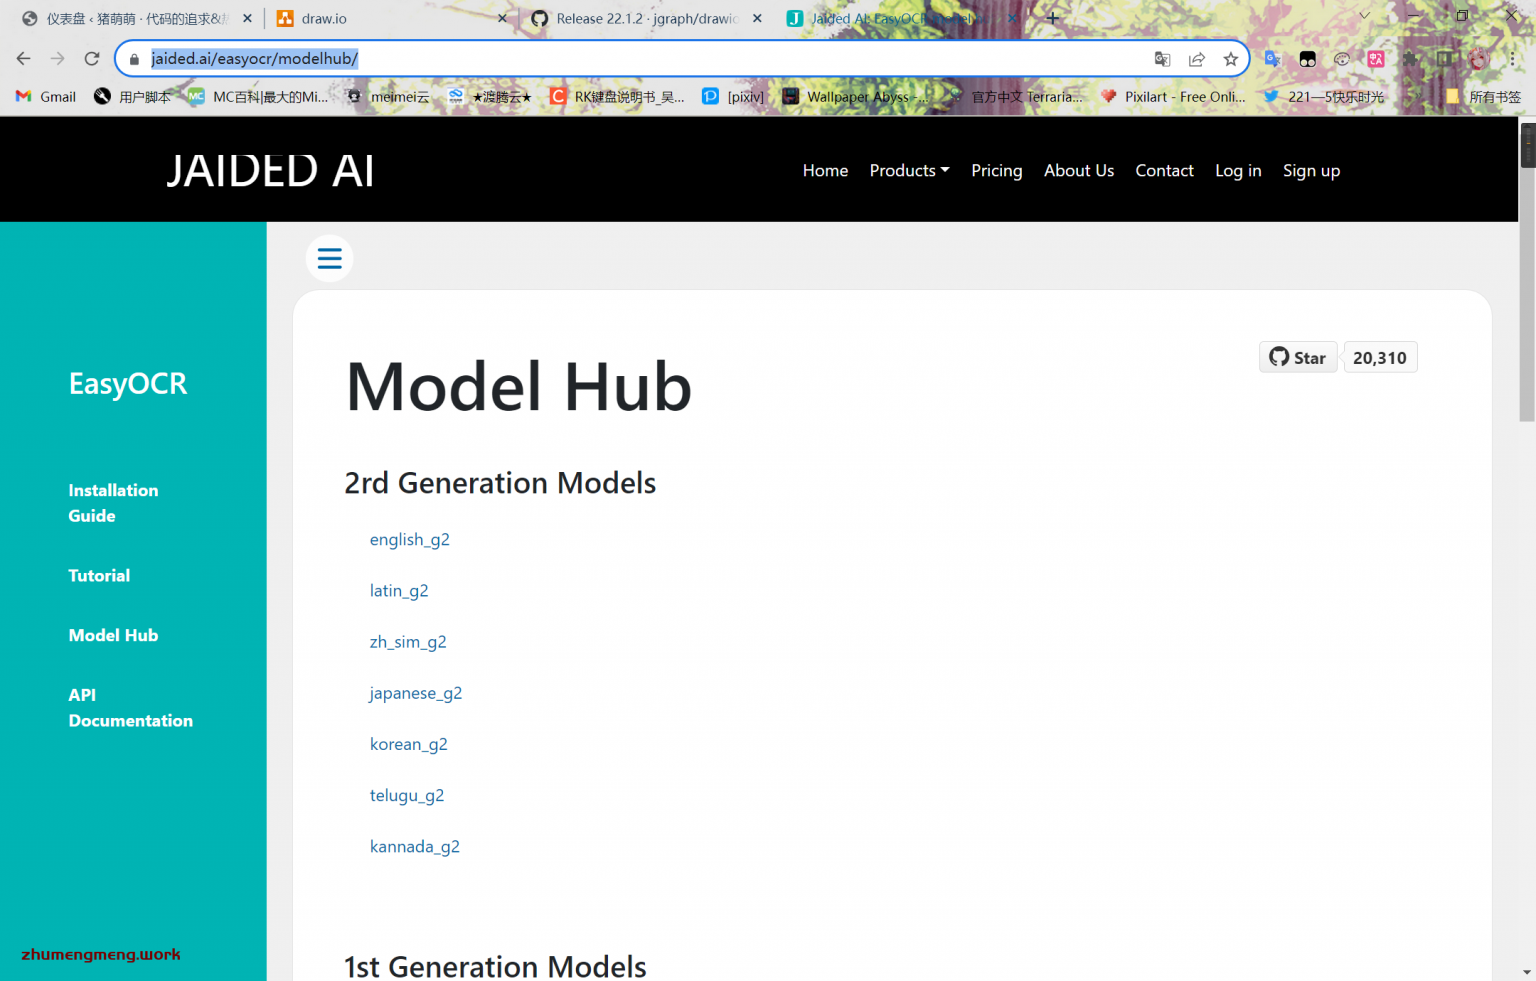
Task: Open the tab search chevron
Action: tap(1364, 16)
